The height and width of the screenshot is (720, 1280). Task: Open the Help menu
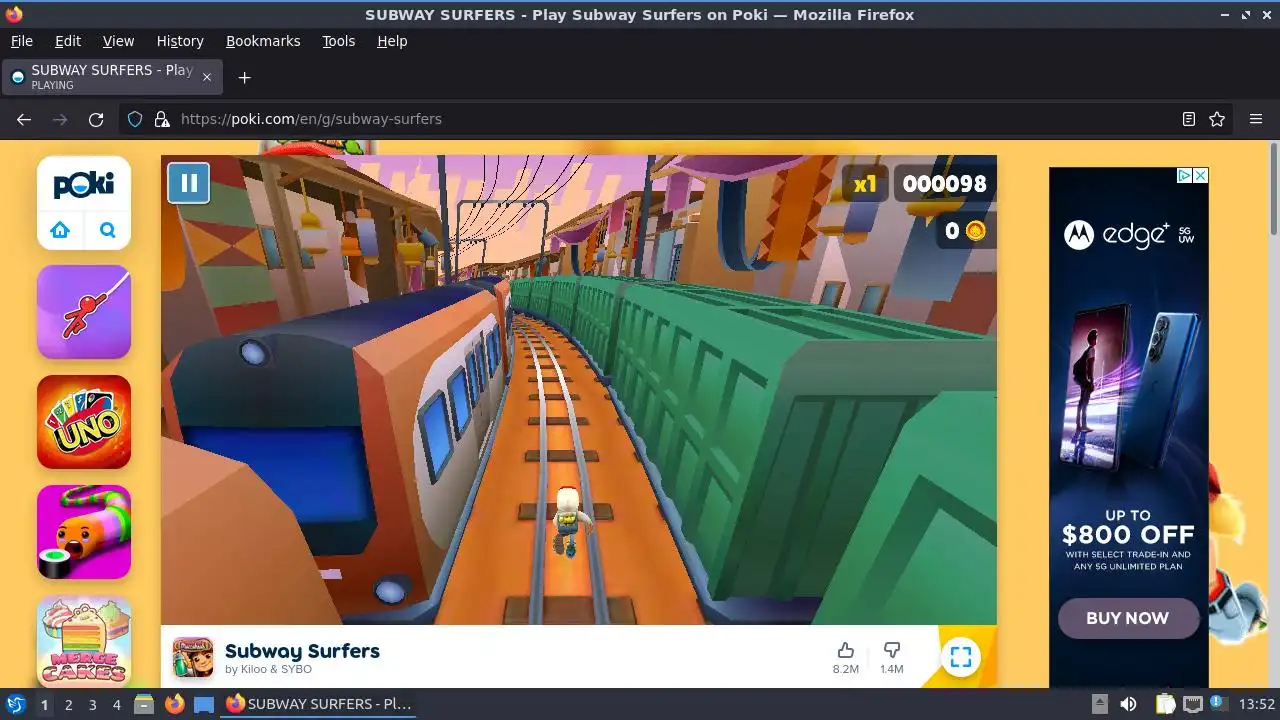tap(392, 41)
